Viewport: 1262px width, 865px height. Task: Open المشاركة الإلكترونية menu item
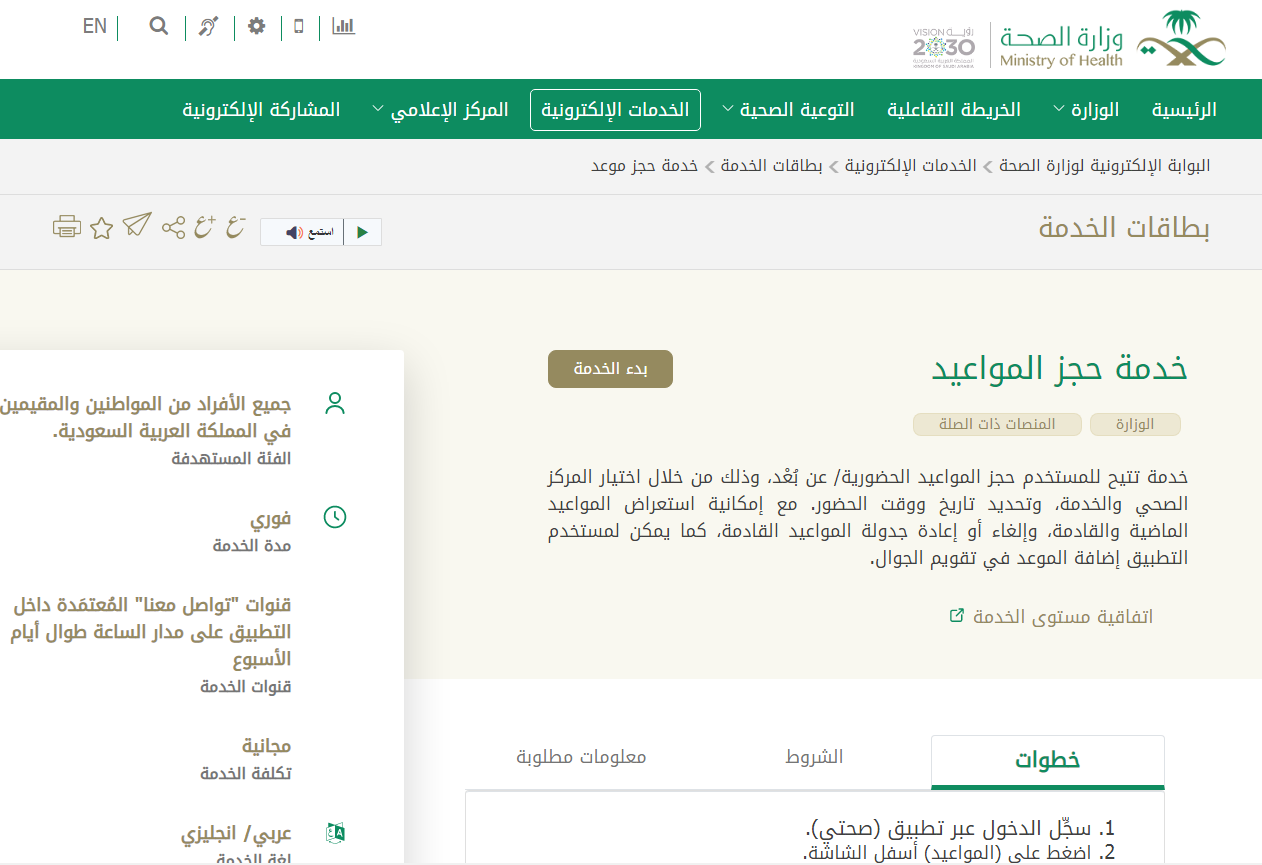261,110
